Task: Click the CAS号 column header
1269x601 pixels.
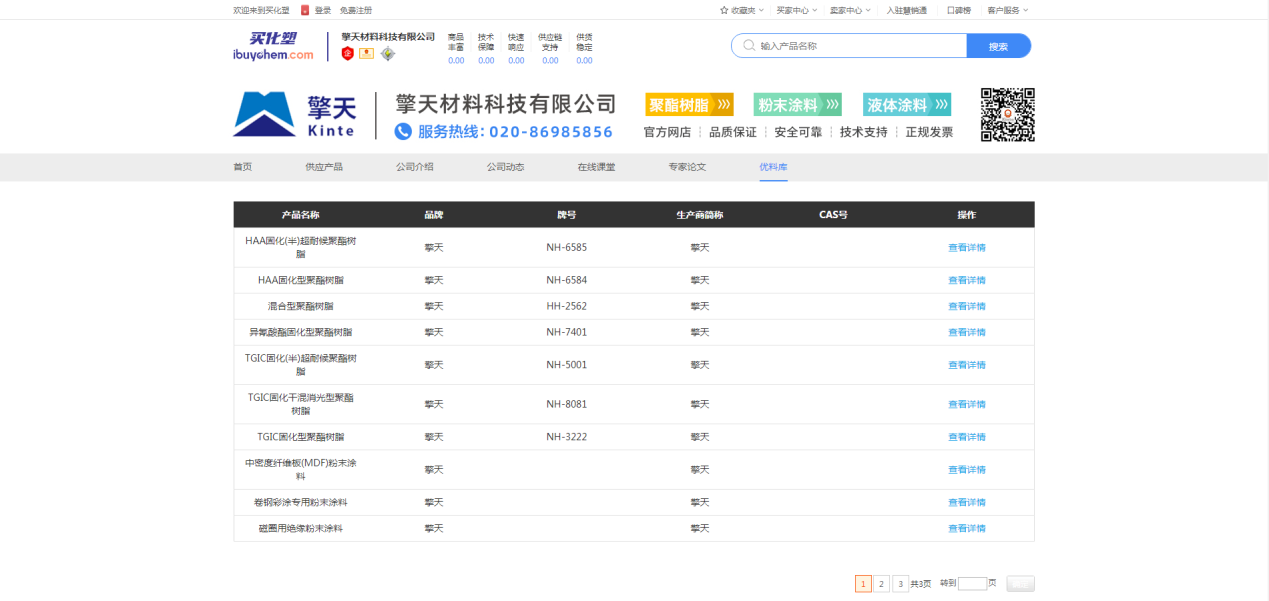Action: click(833, 215)
